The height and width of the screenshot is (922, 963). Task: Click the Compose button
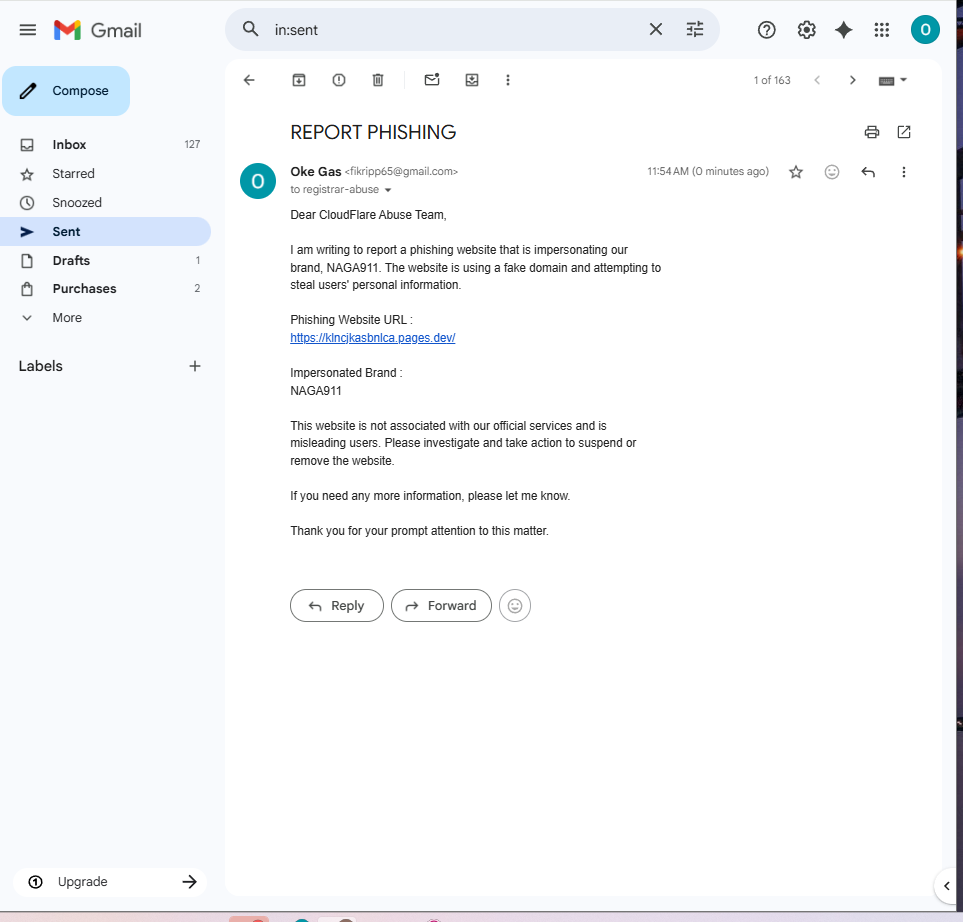pyautogui.click(x=66, y=91)
